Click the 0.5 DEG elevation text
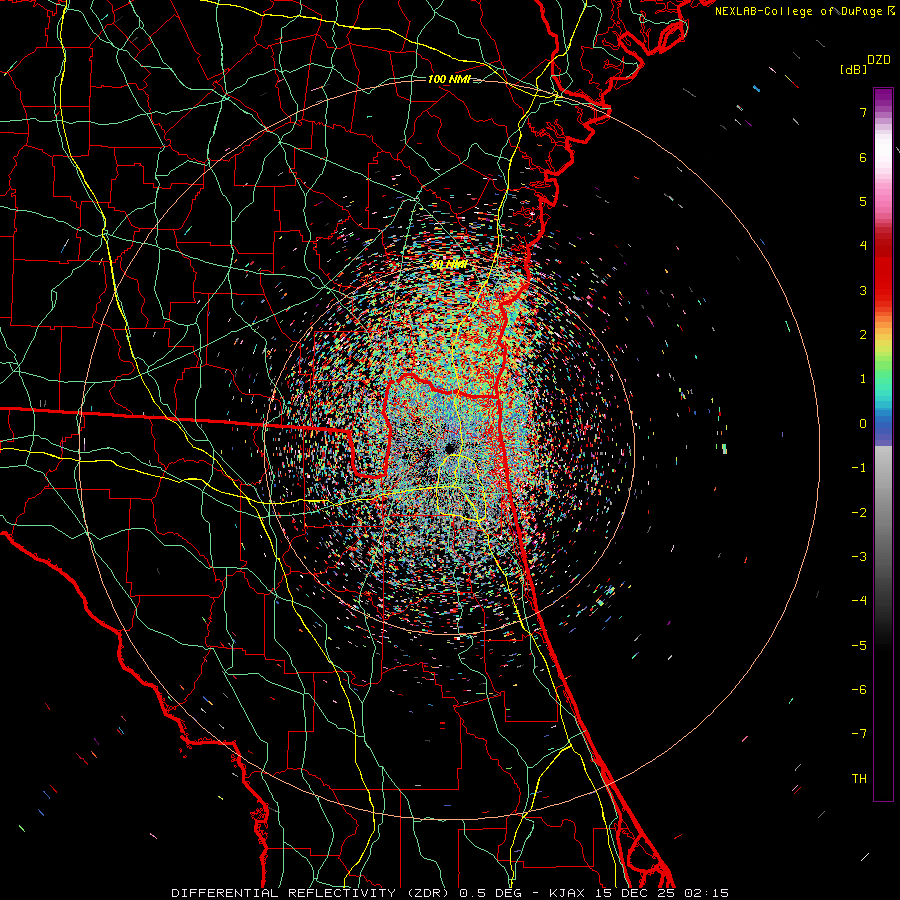900x900 pixels. pos(492,893)
